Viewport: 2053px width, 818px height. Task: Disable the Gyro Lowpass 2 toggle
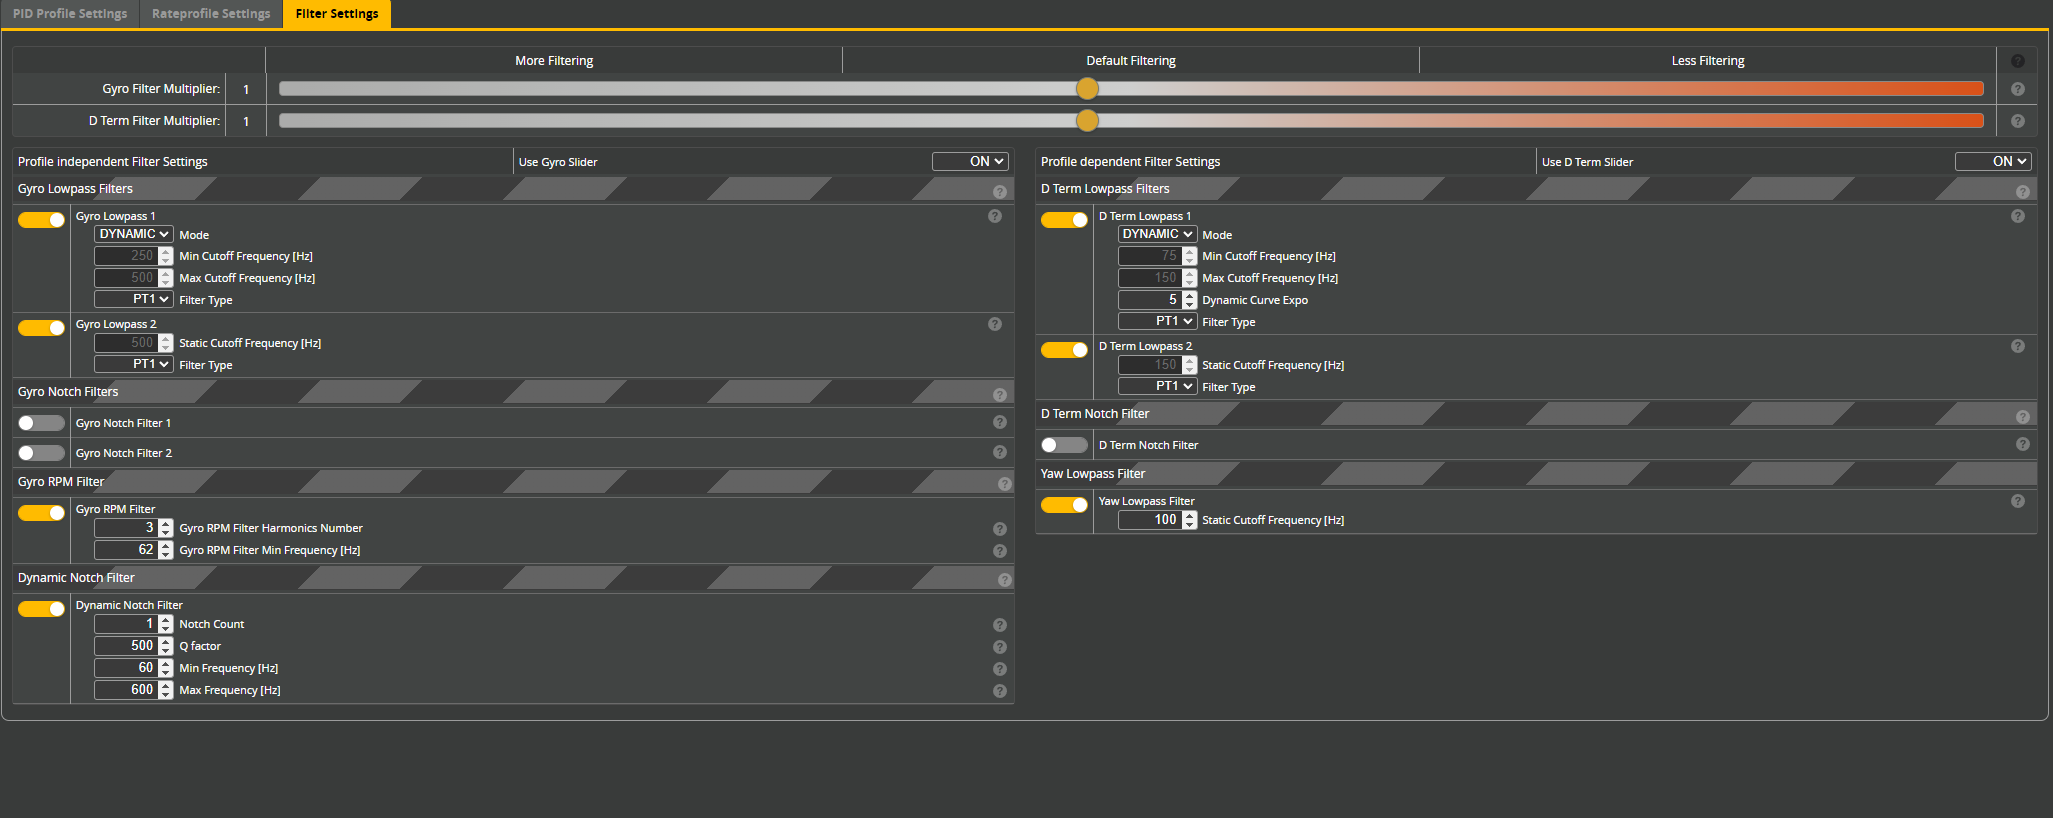point(41,328)
